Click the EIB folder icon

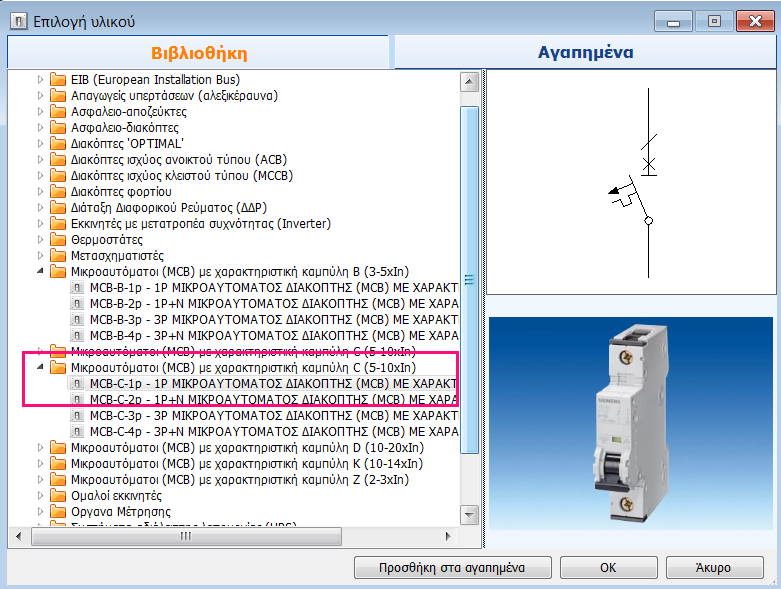(x=59, y=80)
